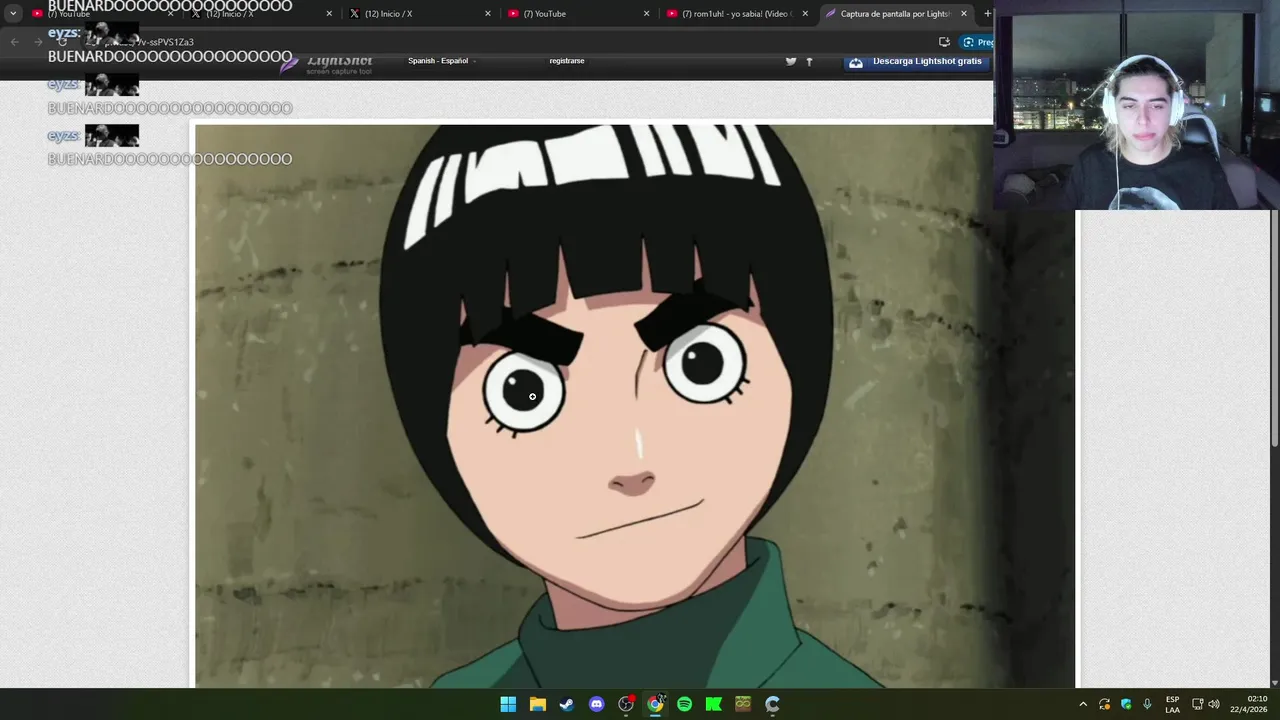This screenshot has height=720, width=1280.
Task: Click the install/cast icon in the address bar
Action: pyautogui.click(x=944, y=42)
